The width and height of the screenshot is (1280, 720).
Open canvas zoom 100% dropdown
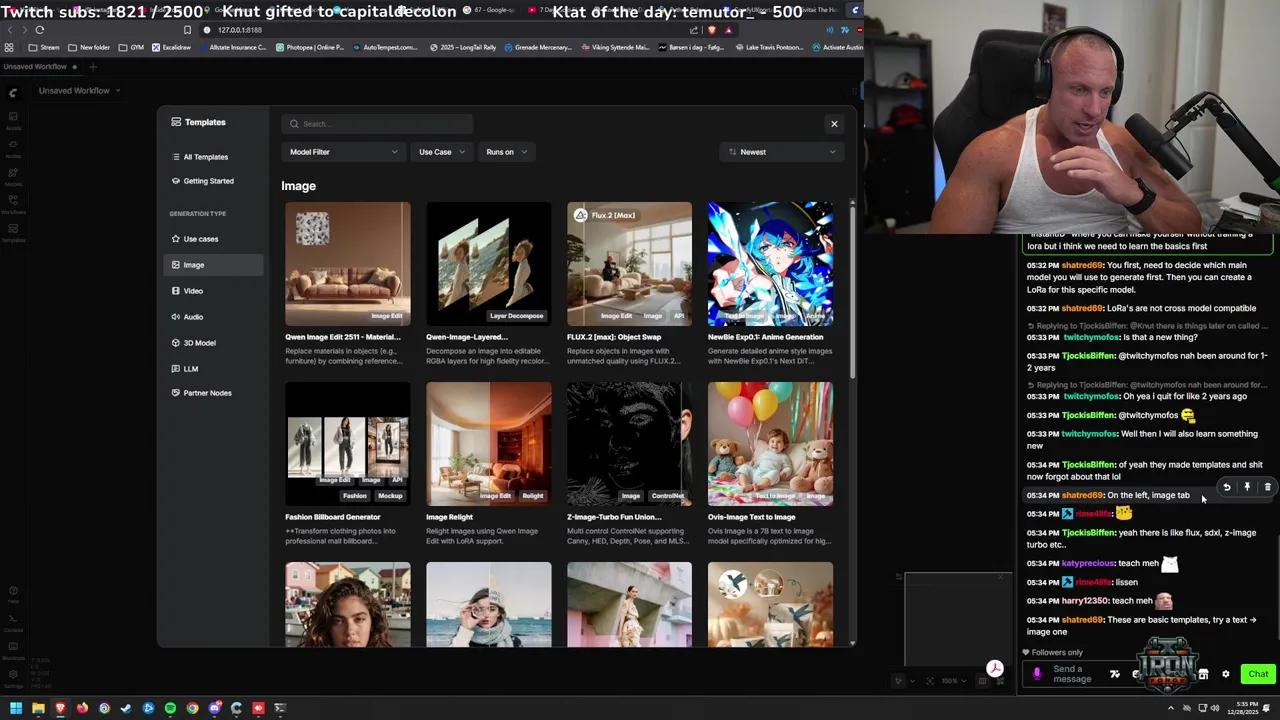pyautogui.click(x=954, y=681)
